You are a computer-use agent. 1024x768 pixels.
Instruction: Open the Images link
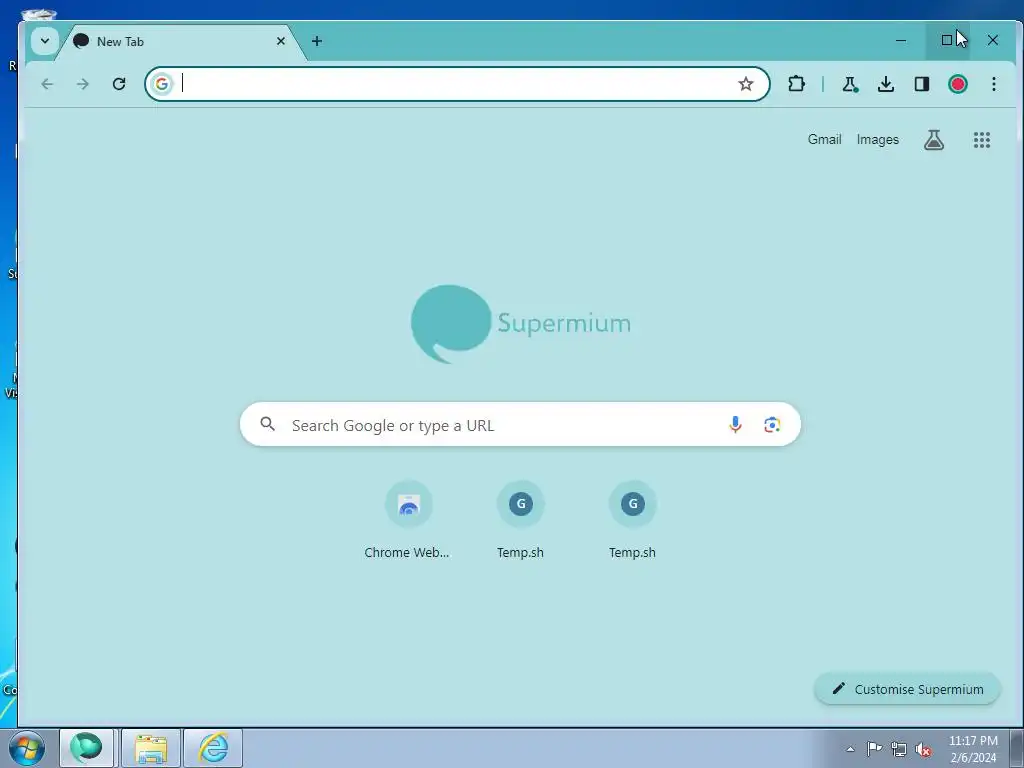click(878, 139)
